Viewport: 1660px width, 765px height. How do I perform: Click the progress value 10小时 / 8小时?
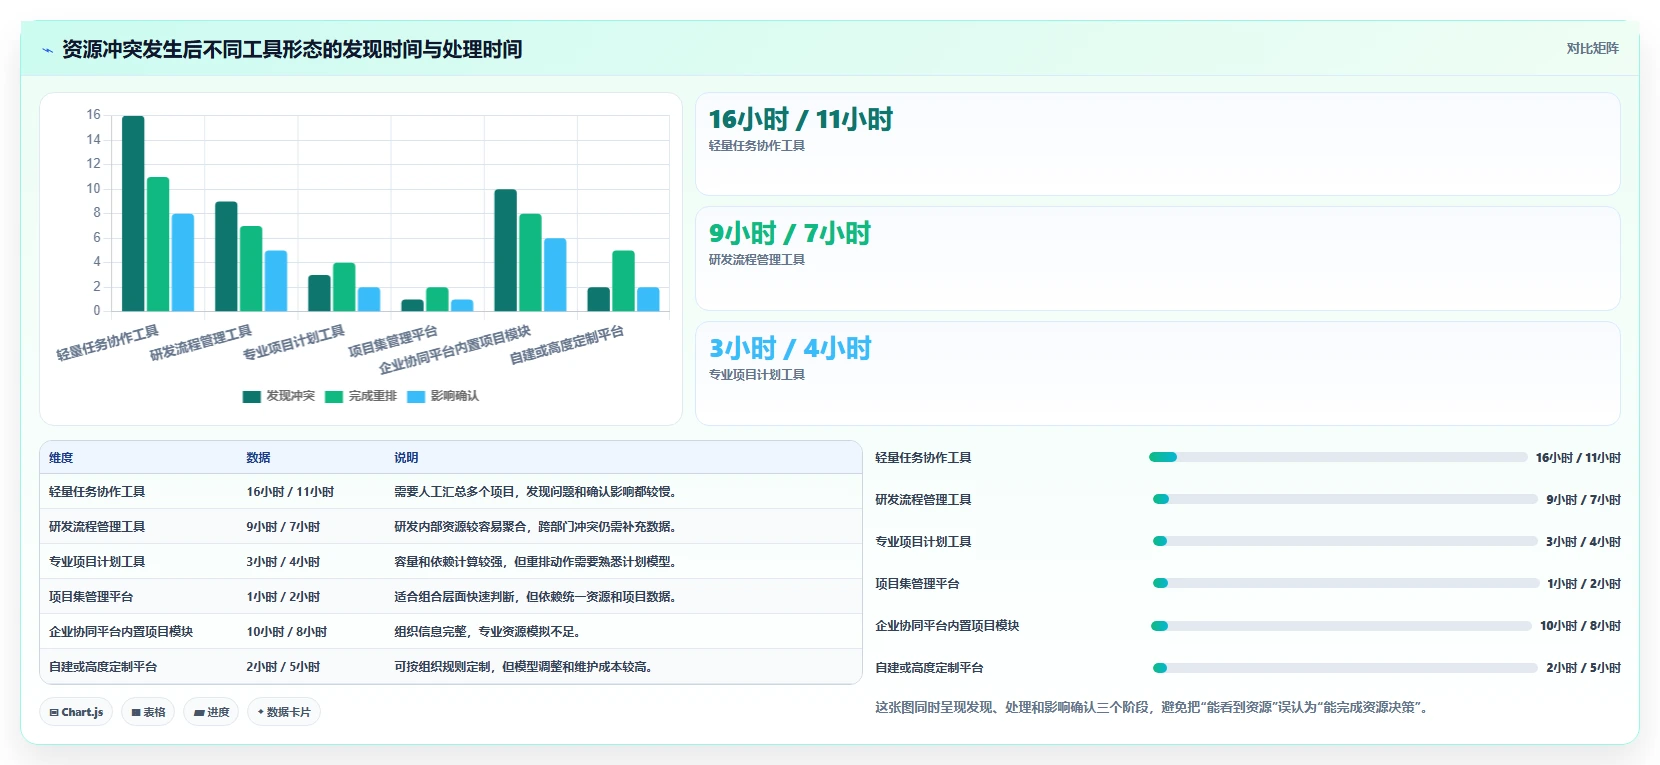click(x=1580, y=626)
